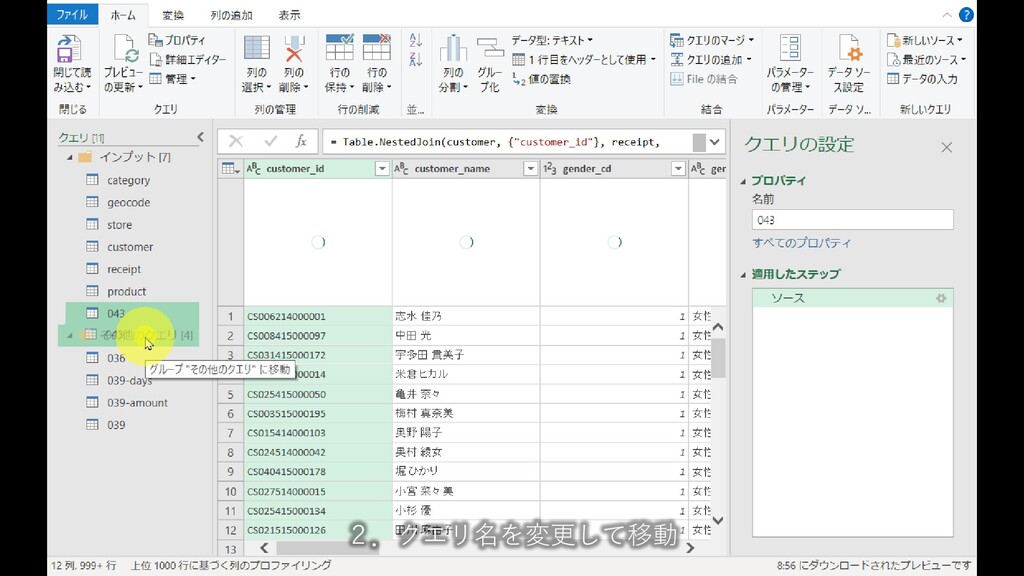Click the Remove Rows (行の削除) icon

[377, 49]
